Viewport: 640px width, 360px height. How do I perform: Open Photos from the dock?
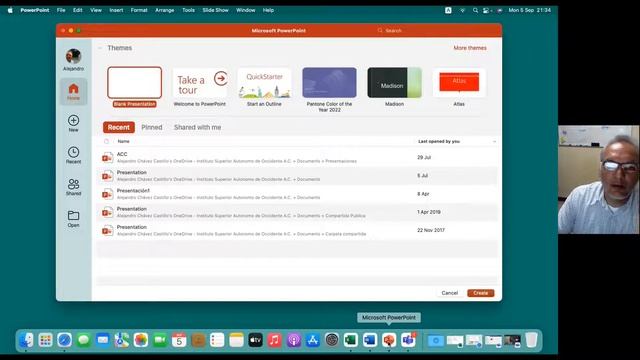[141, 340]
